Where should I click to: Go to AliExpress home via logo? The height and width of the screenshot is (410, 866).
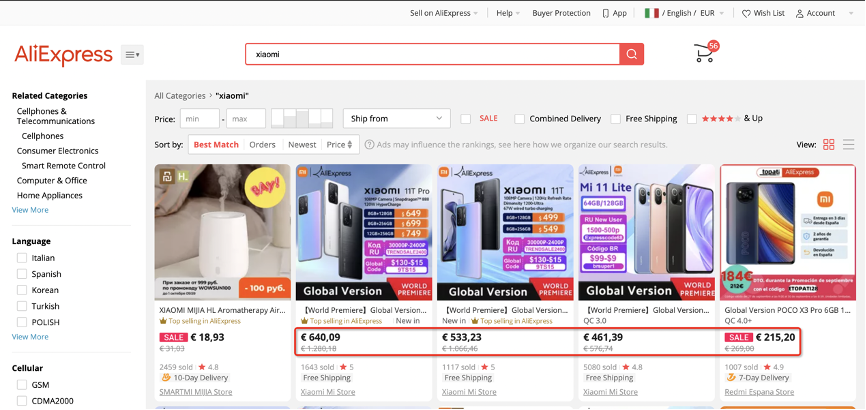pyautogui.click(x=64, y=55)
